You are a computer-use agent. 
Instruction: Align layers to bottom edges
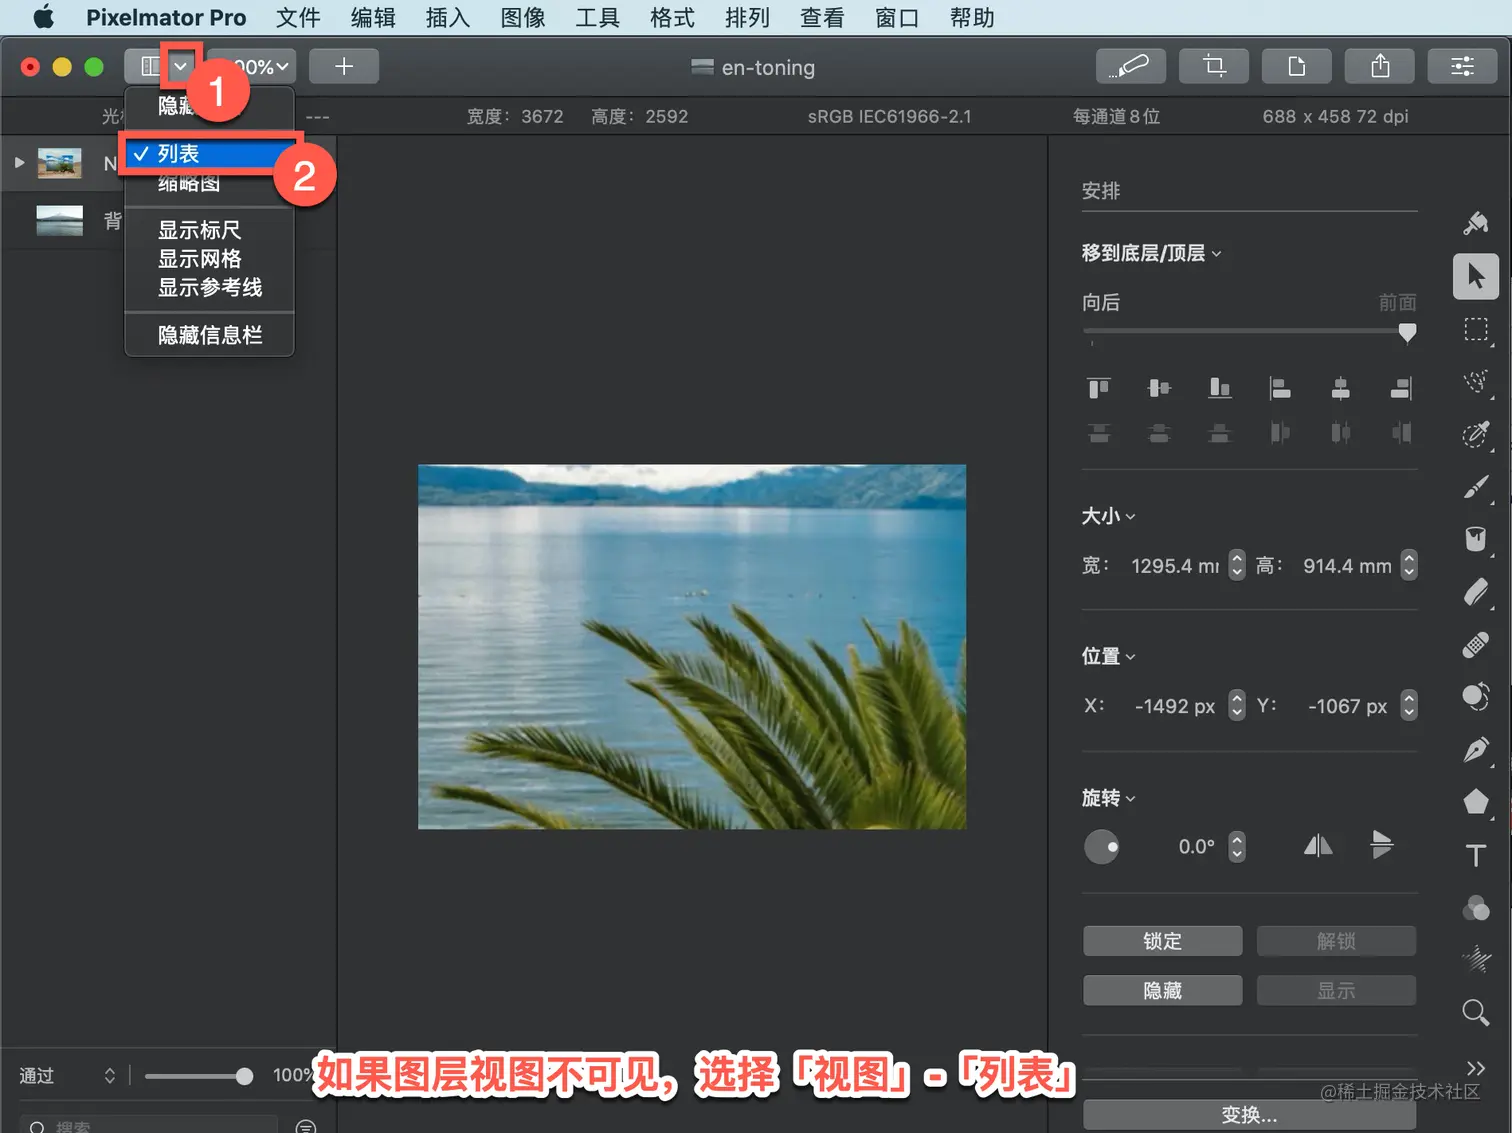(1220, 388)
